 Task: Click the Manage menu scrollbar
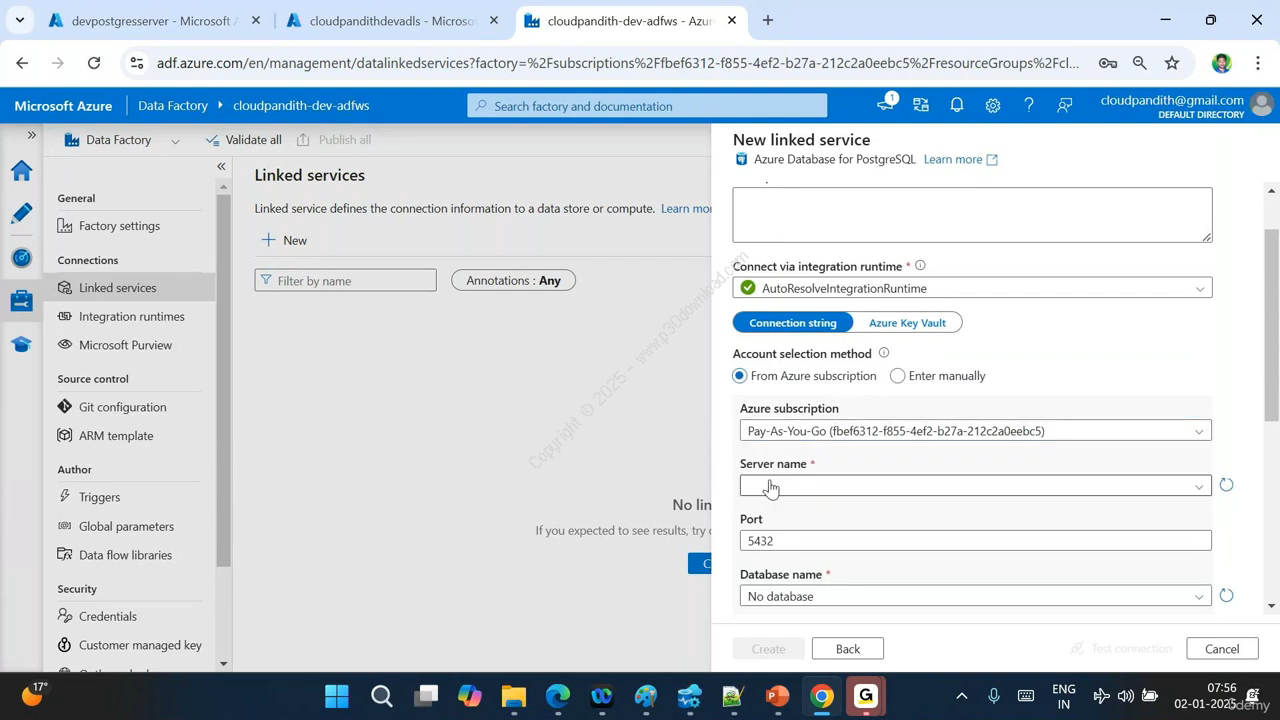[x=223, y=380]
